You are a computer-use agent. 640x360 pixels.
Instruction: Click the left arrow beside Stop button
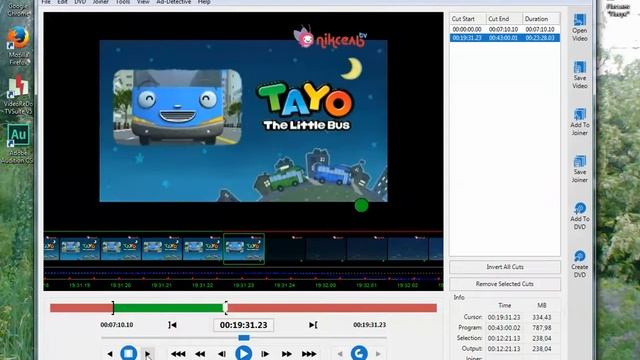[110, 354]
